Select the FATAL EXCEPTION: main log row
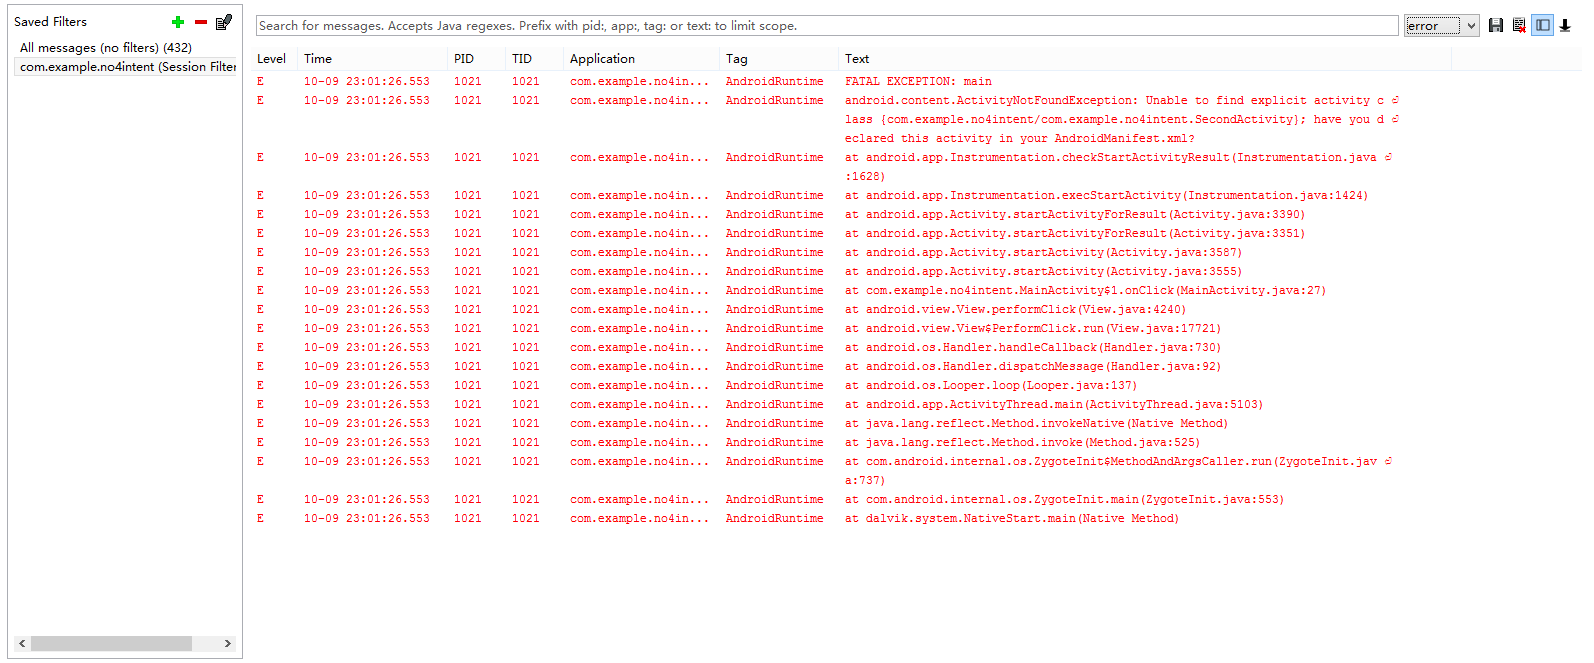This screenshot has height=663, width=1594. pos(918,82)
